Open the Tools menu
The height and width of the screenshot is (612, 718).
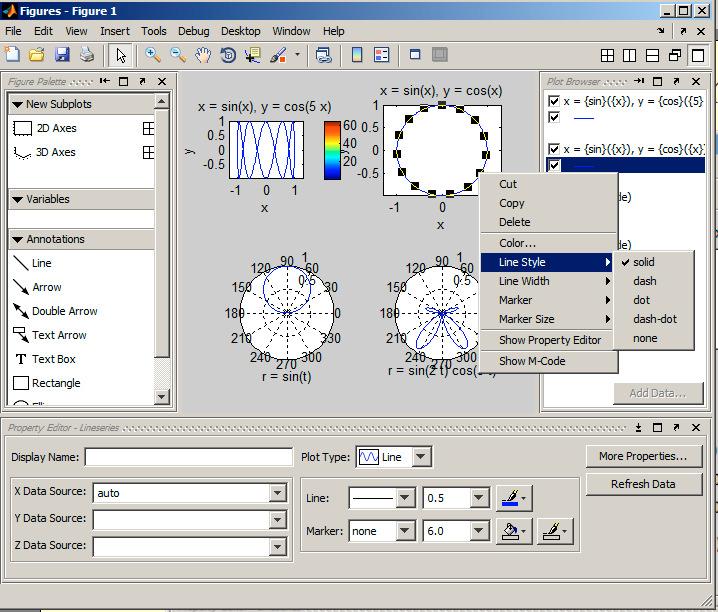click(153, 31)
